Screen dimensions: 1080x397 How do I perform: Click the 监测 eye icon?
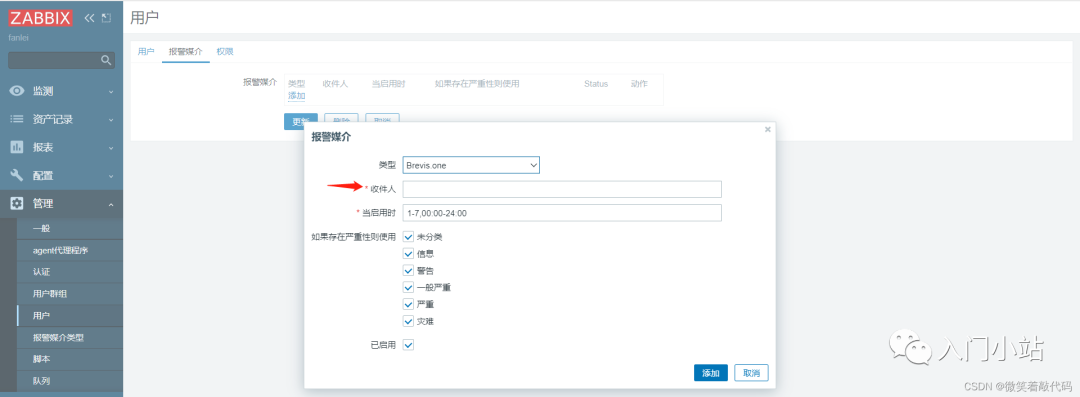pyautogui.click(x=17, y=91)
